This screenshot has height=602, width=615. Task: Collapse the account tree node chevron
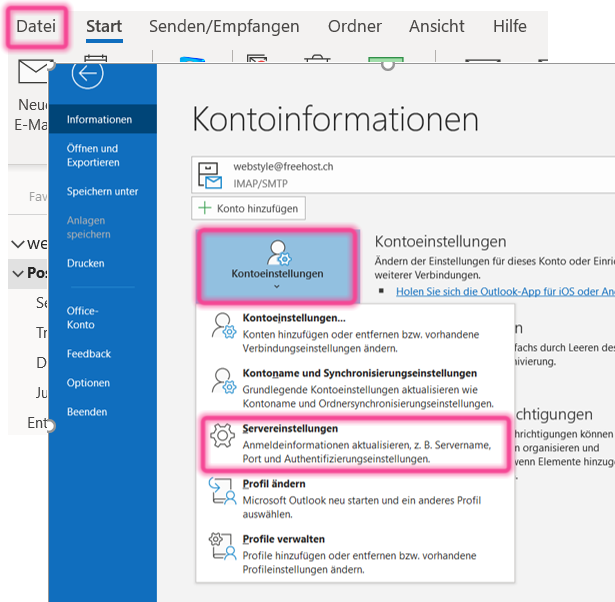point(17,243)
